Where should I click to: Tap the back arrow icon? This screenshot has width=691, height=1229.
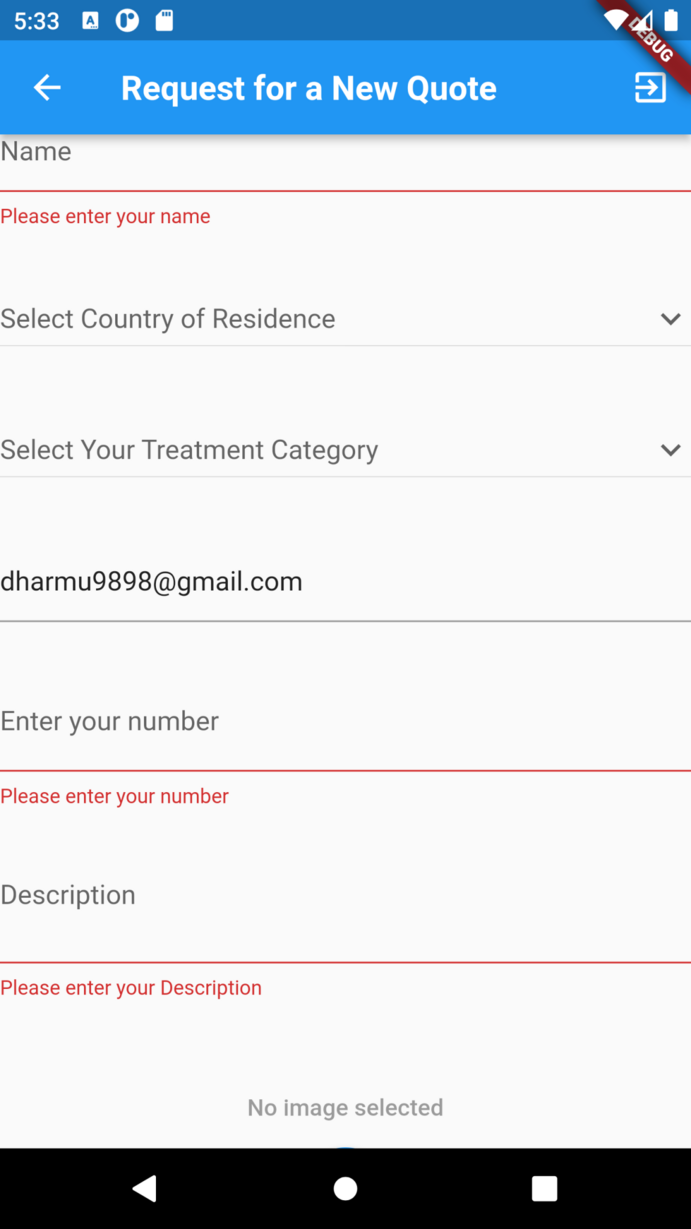(x=47, y=88)
